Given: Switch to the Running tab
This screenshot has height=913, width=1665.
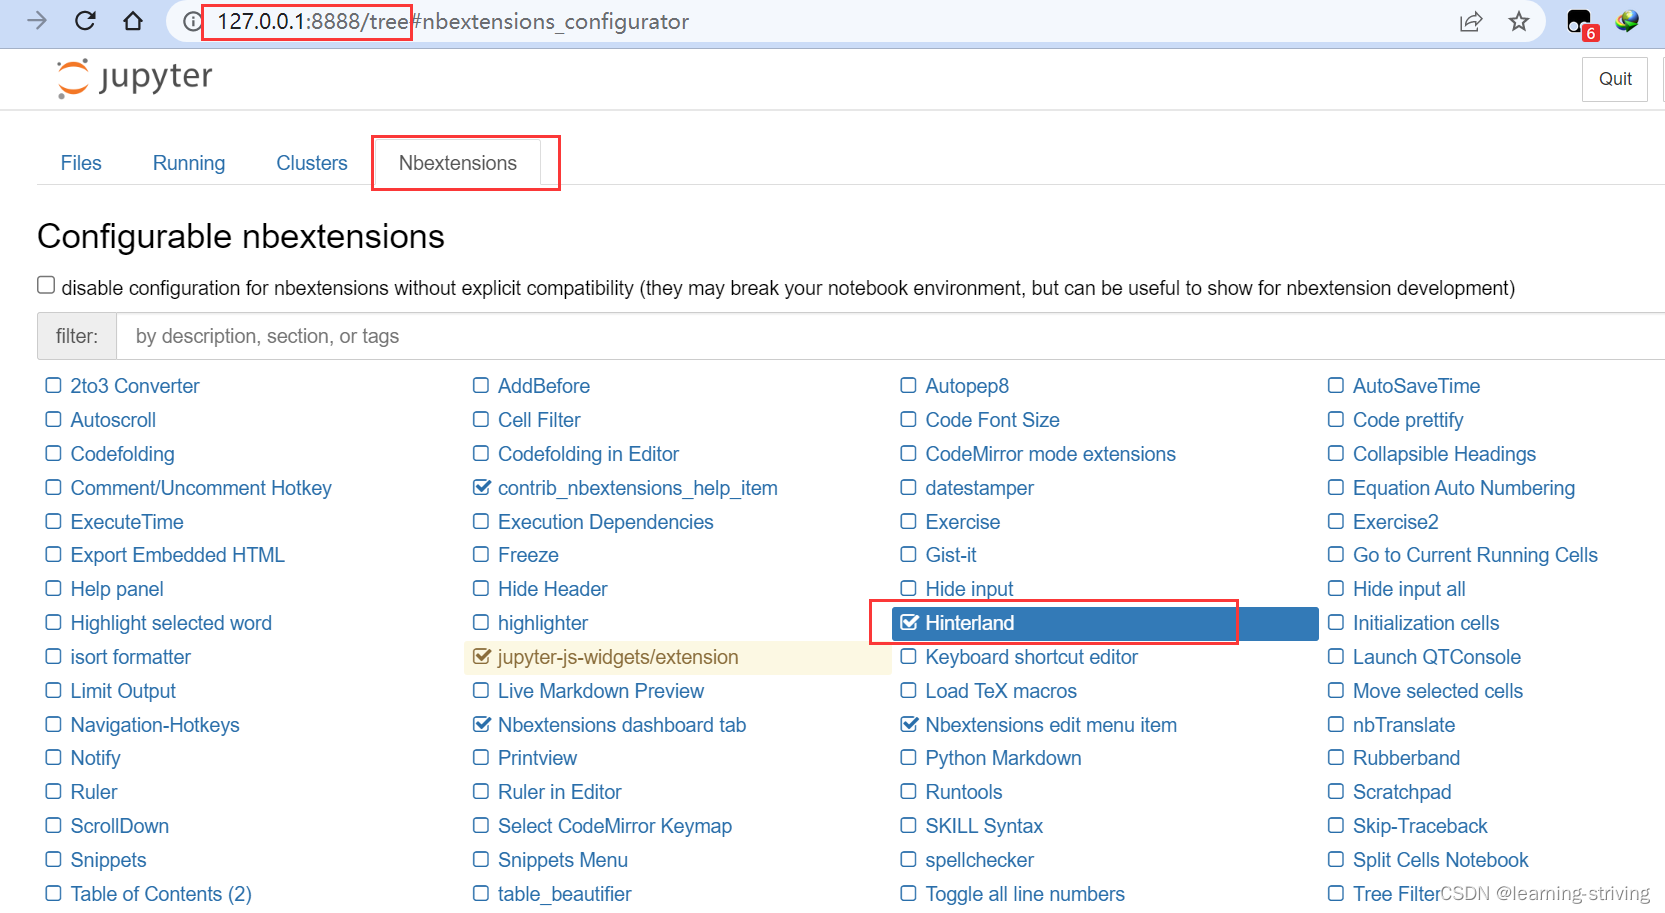Looking at the screenshot, I should tap(188, 162).
